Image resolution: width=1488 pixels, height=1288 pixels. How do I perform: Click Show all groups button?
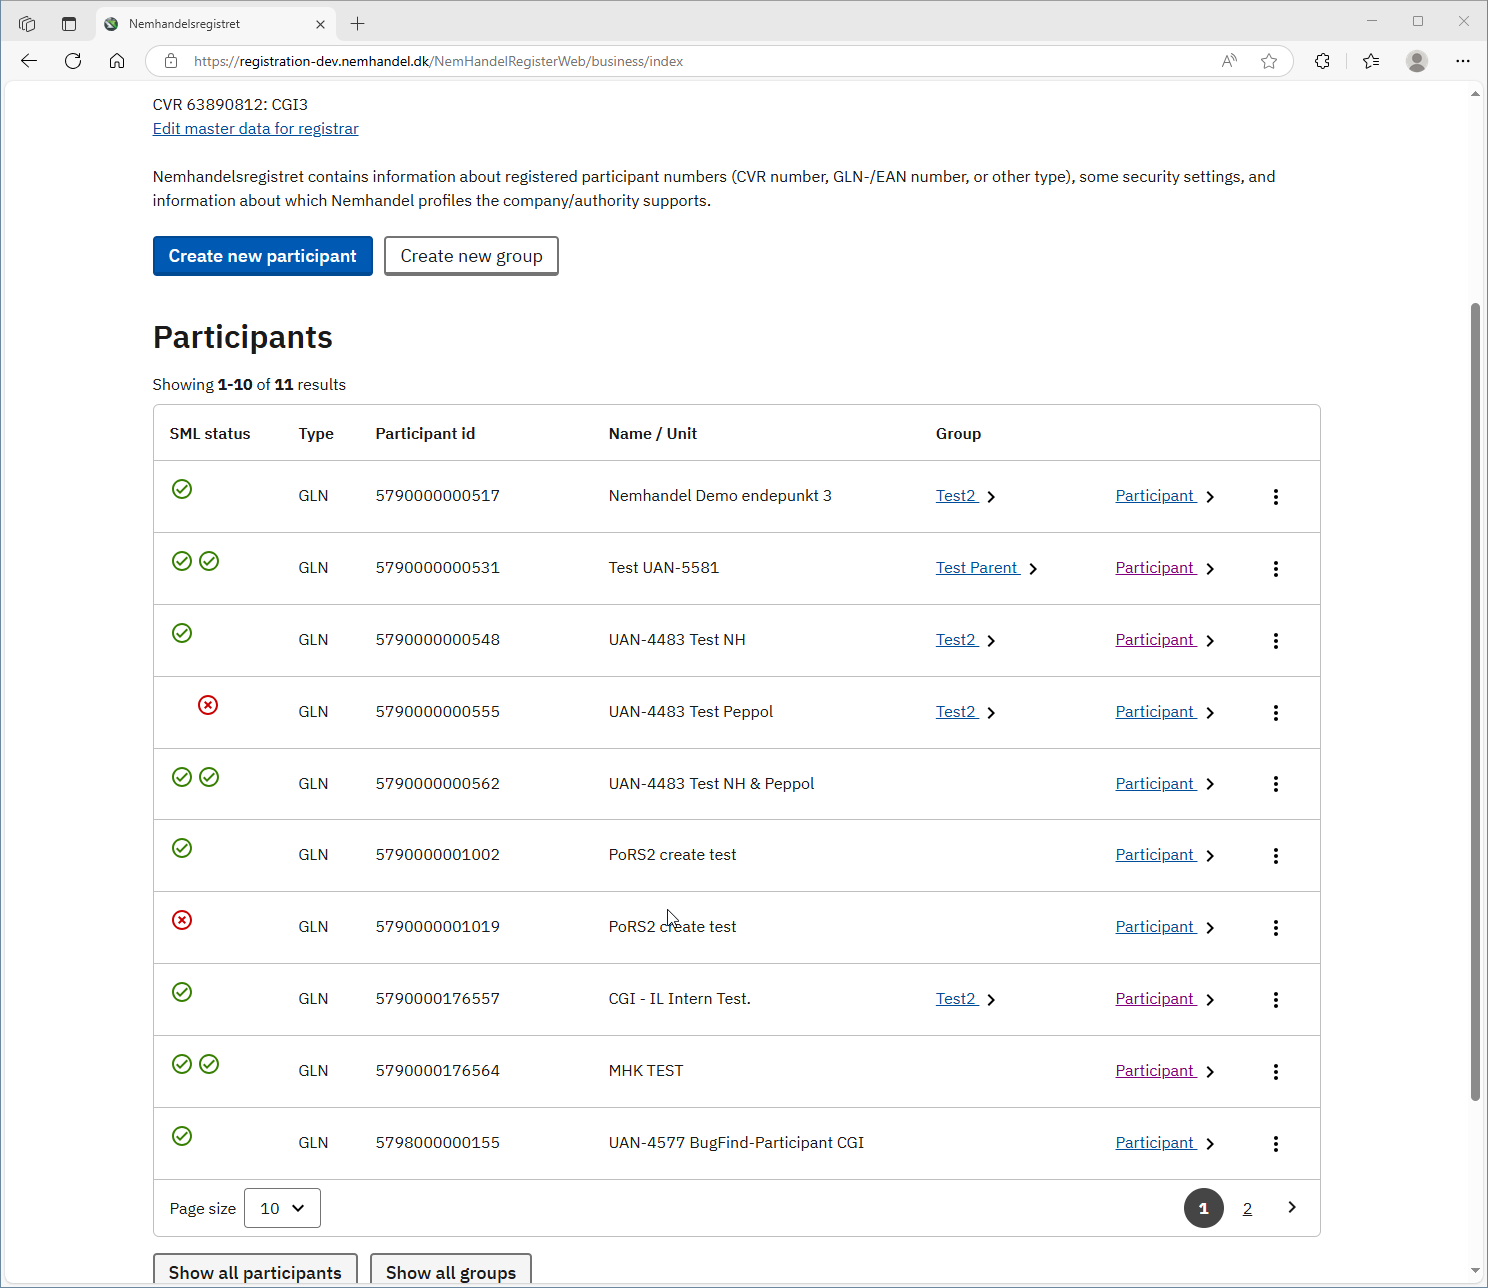[x=451, y=1270]
